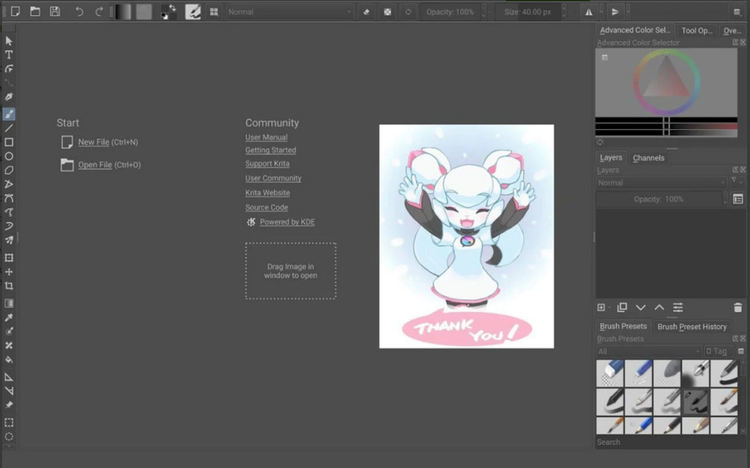Undo the last action
Screen dimensions: 750x468
click(x=79, y=11)
